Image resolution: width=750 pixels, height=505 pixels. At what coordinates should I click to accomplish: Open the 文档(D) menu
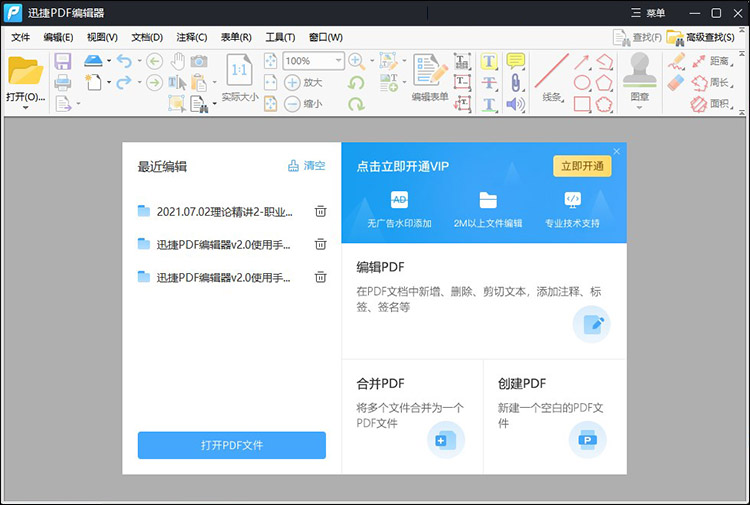(147, 37)
